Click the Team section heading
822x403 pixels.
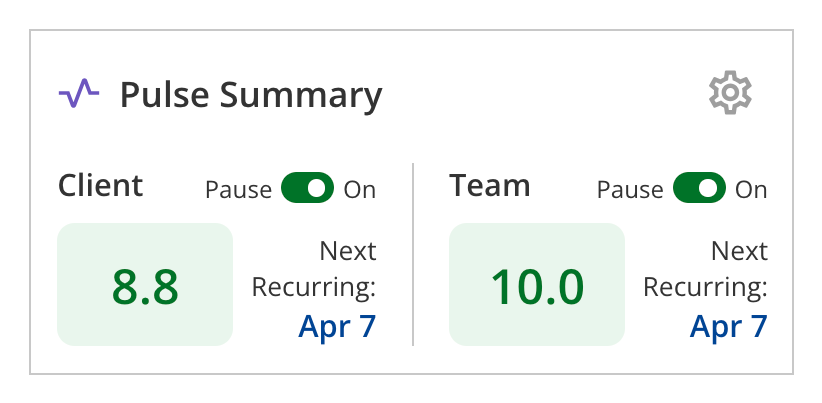pyautogui.click(x=490, y=186)
